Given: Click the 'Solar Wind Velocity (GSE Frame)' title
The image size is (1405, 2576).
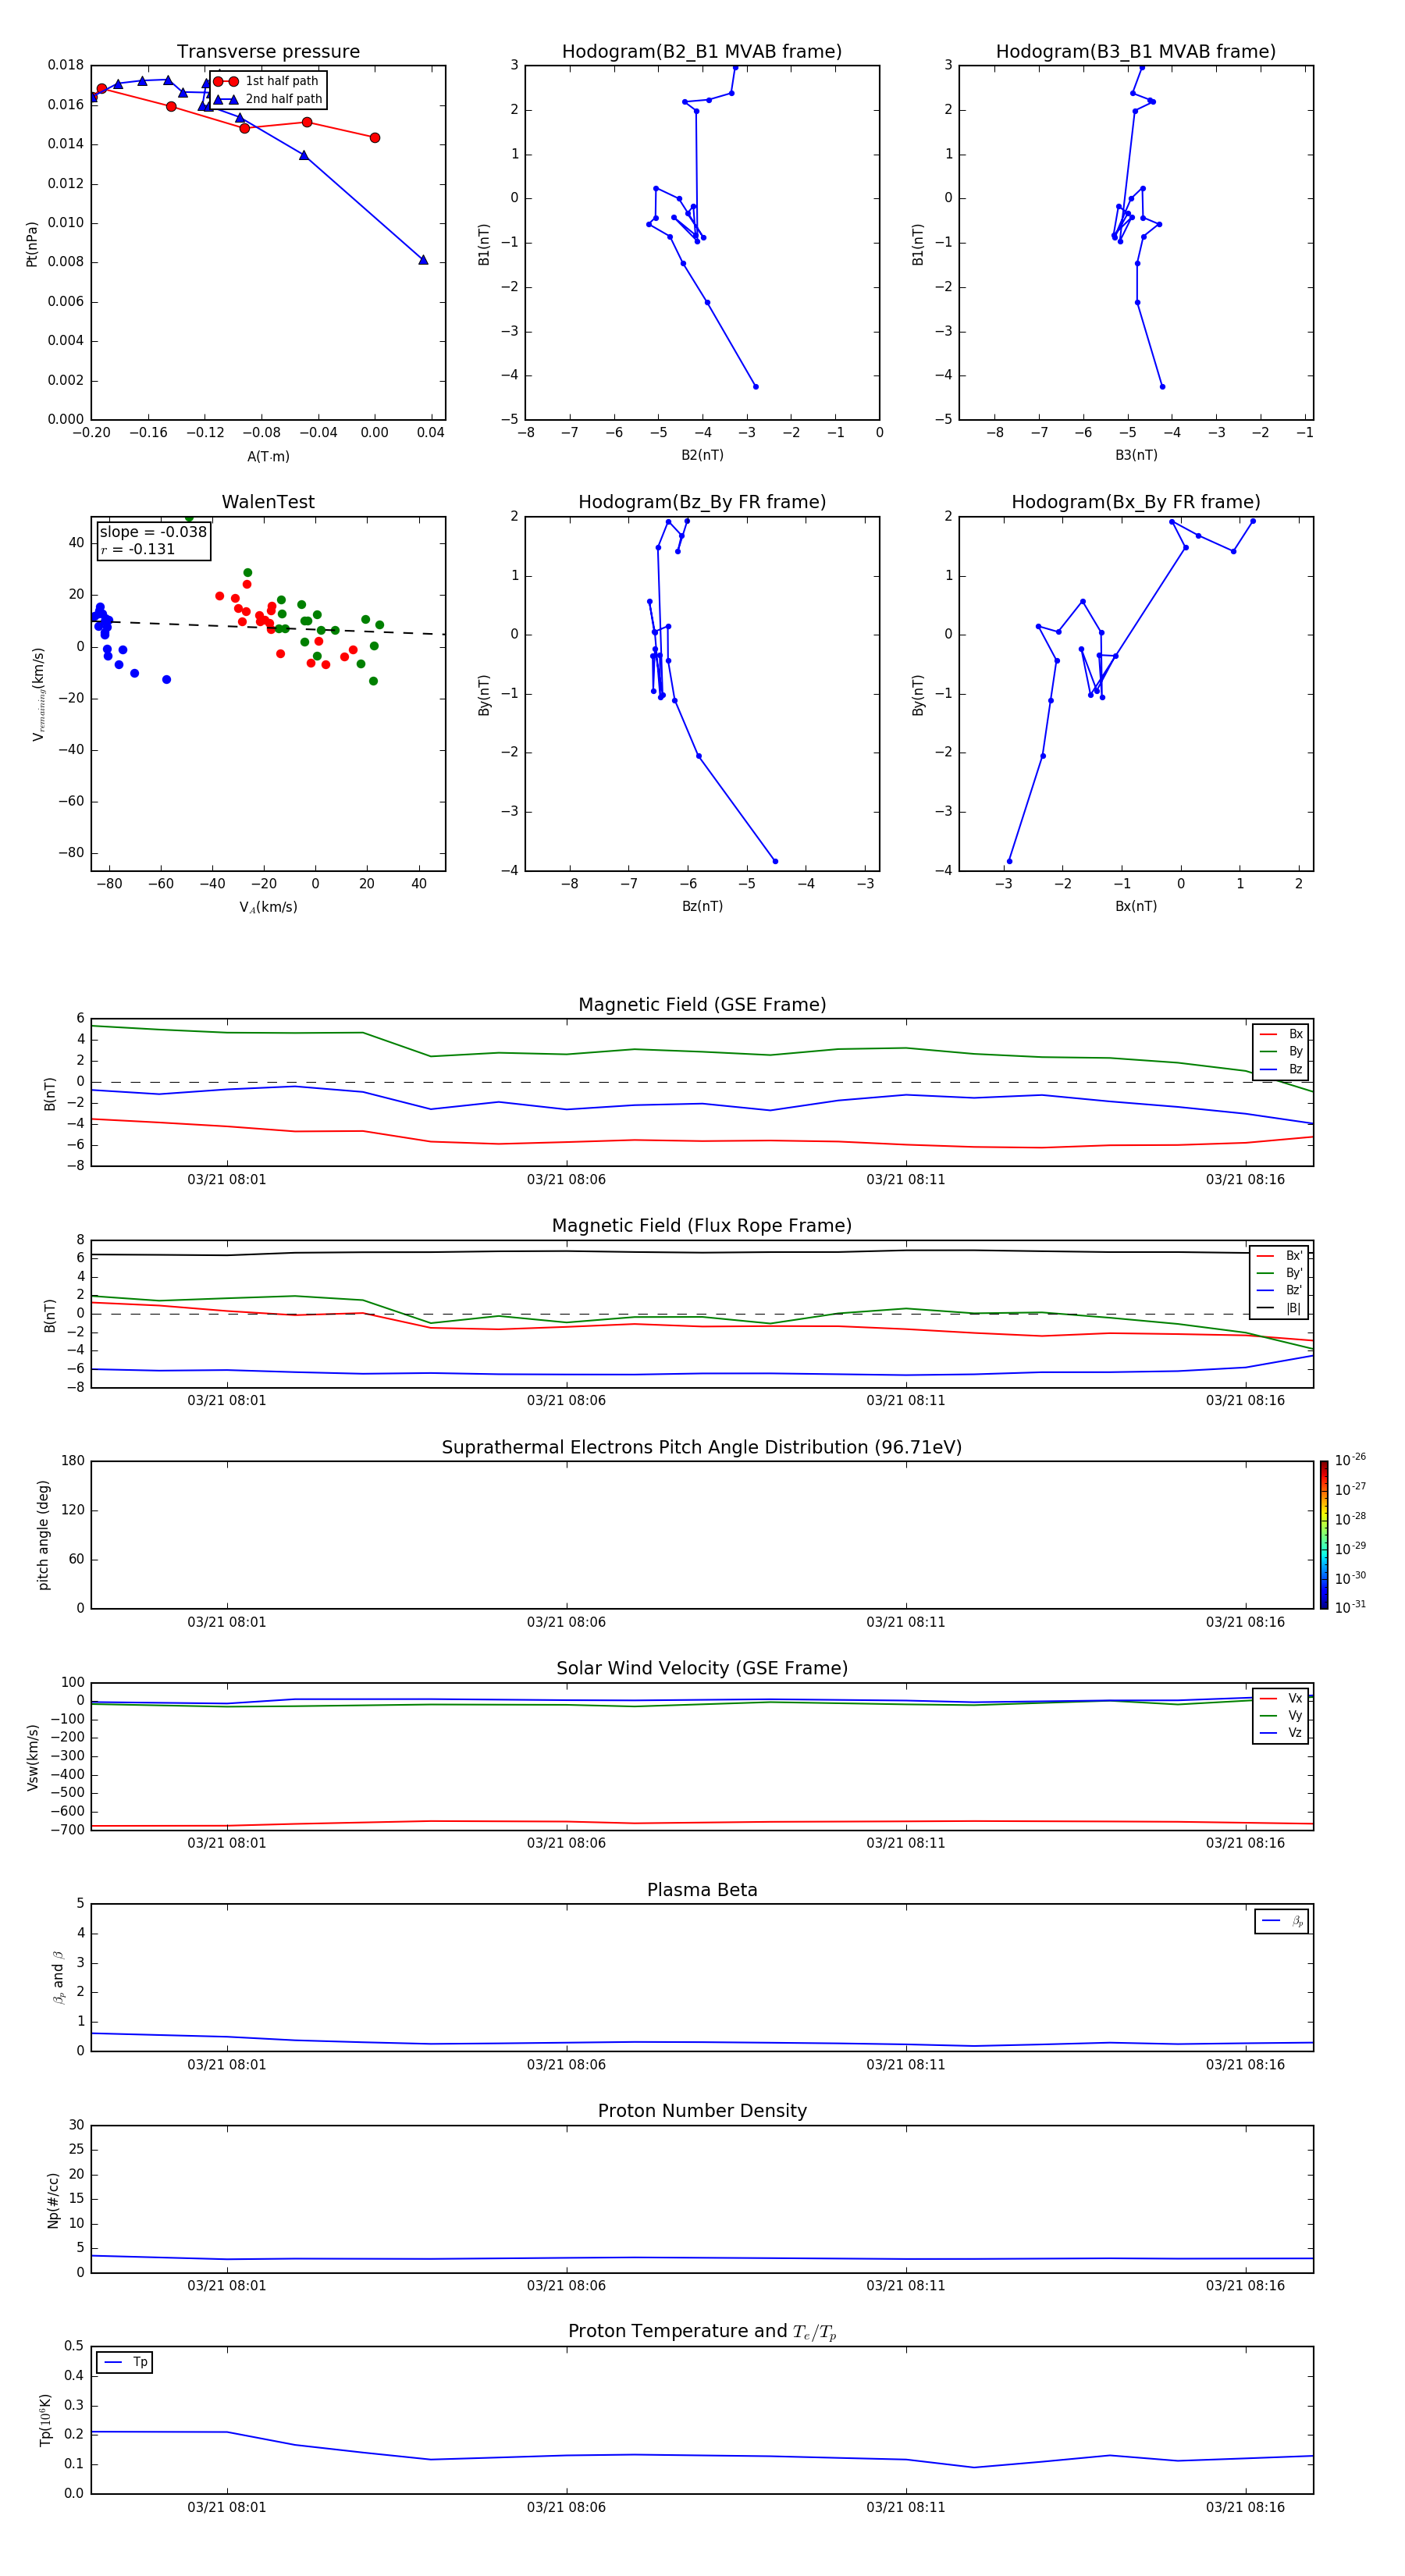Looking at the screenshot, I should pyautogui.click(x=702, y=1668).
